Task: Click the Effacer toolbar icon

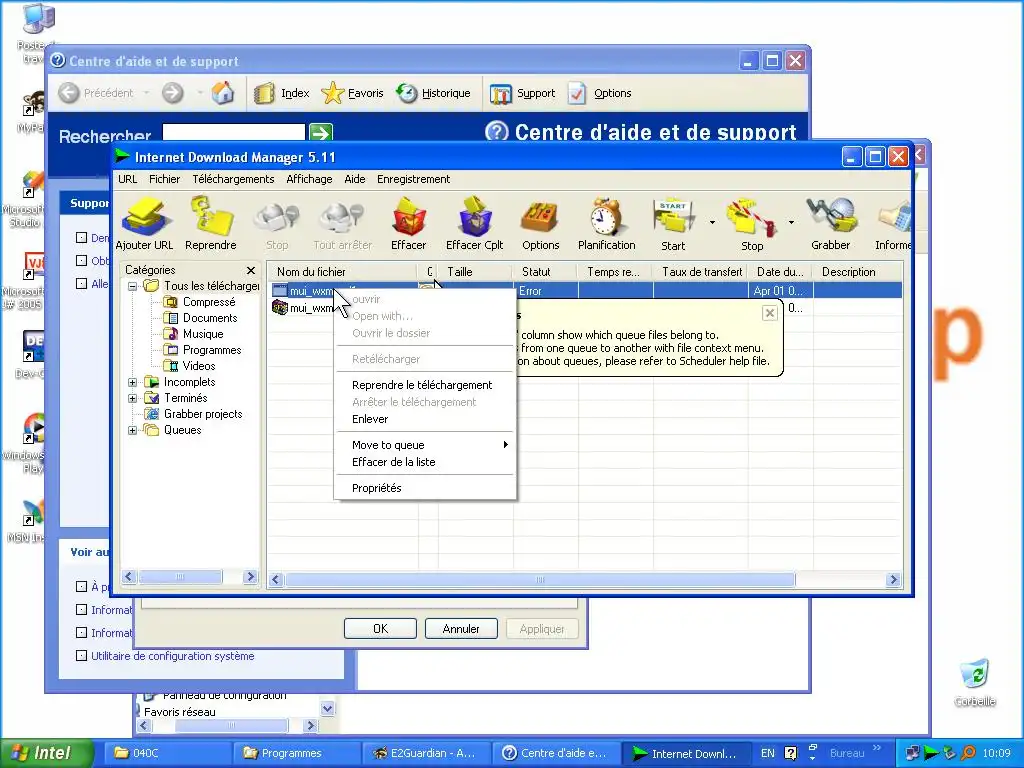Action: pos(408,224)
